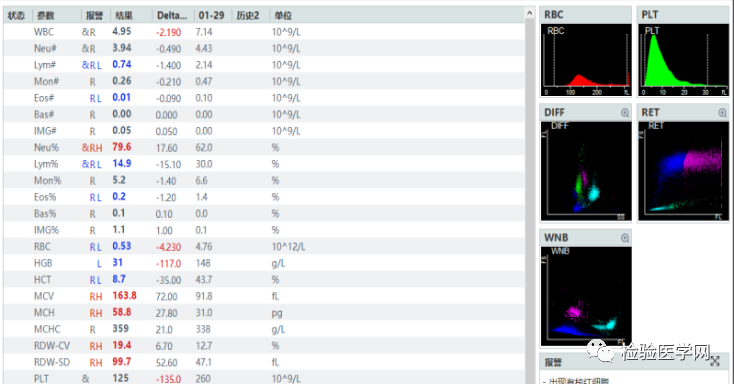Image resolution: width=734 pixels, height=384 pixels.
Task: Click the 01-29 history column header
Action: point(212,15)
